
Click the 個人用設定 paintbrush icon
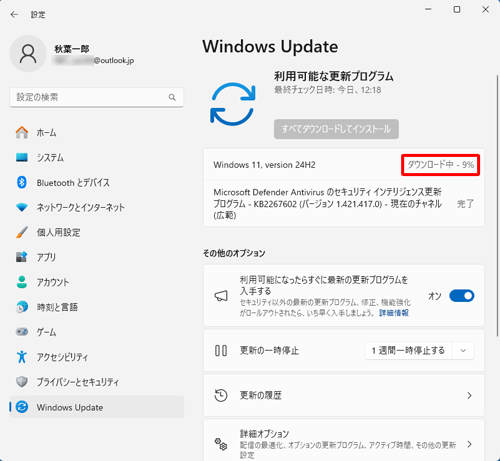(x=22, y=232)
